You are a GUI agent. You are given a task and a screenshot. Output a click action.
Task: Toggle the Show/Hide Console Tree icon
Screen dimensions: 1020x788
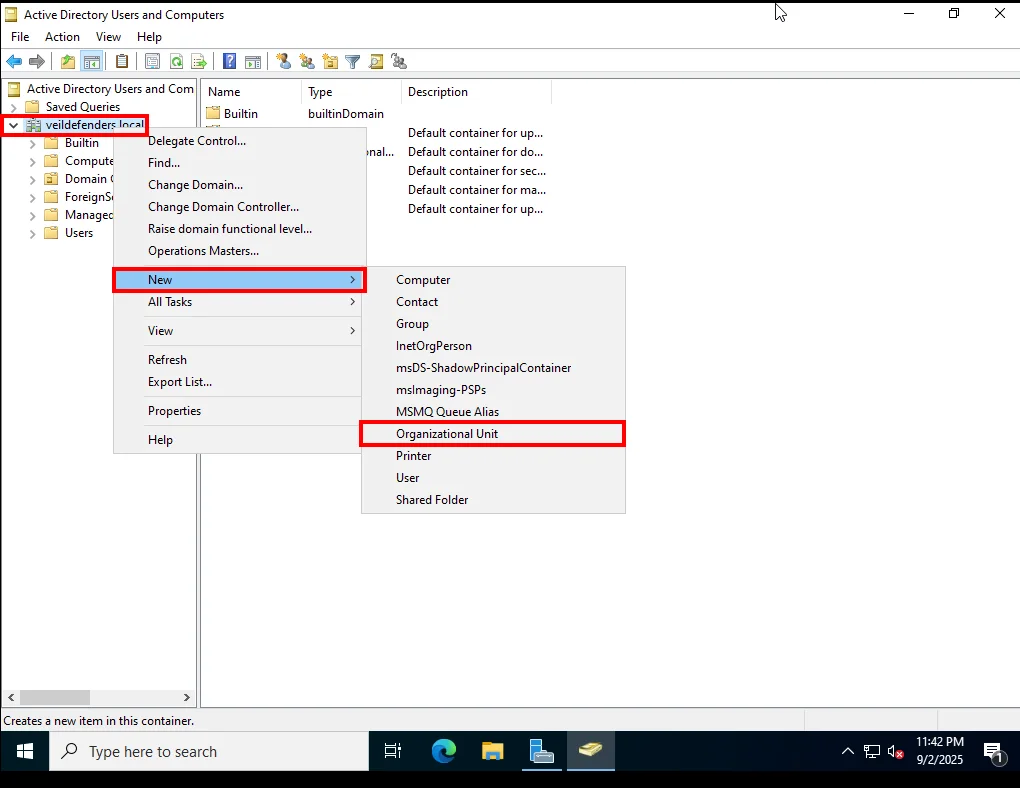92,62
